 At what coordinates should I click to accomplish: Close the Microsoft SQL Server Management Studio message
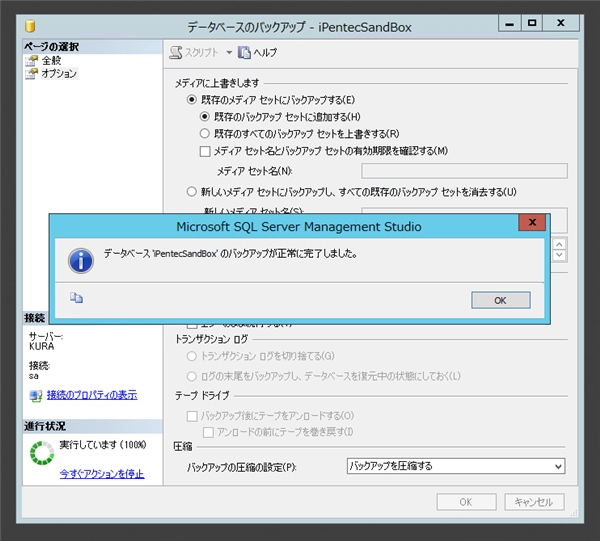coord(532,222)
